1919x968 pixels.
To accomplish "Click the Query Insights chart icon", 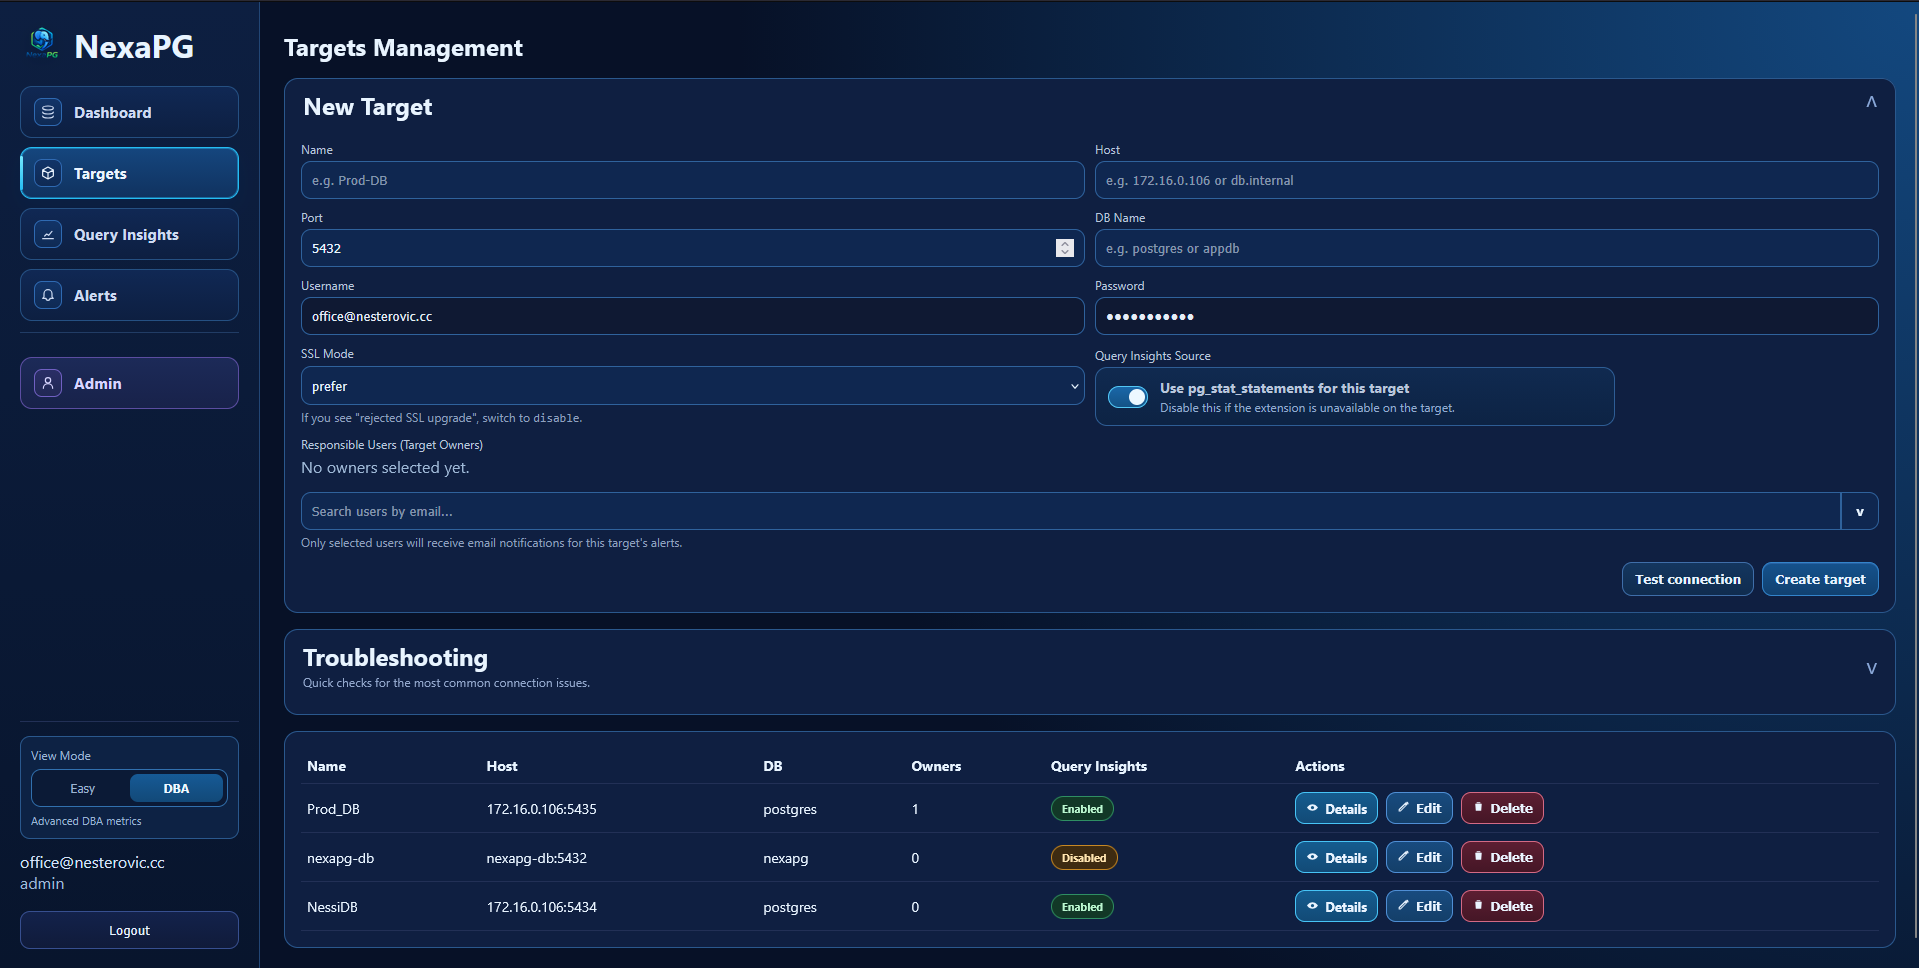I will 48,234.
